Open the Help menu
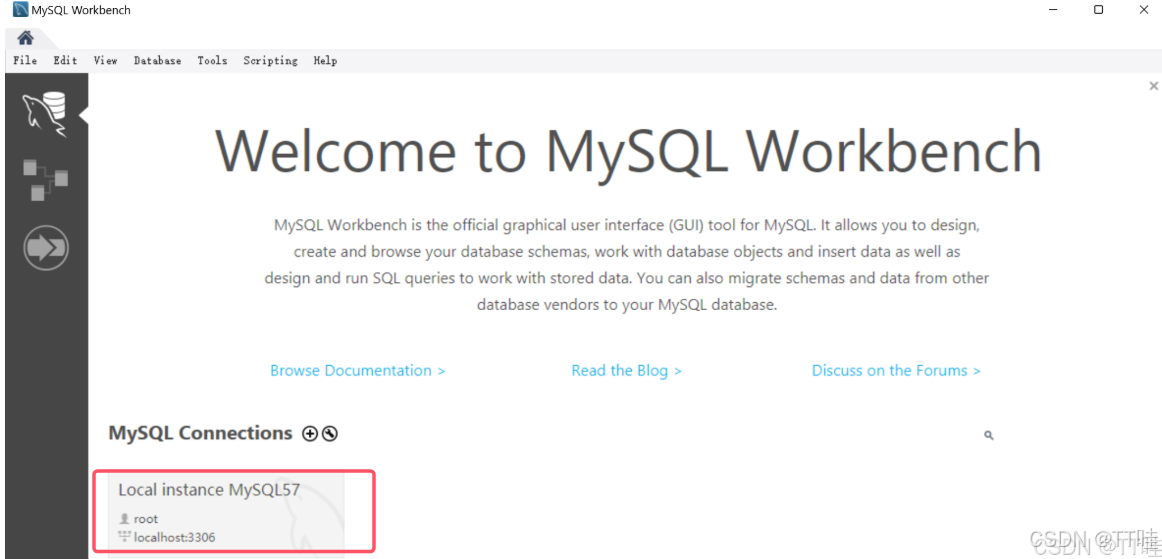The width and height of the screenshot is (1162, 559). (x=325, y=61)
